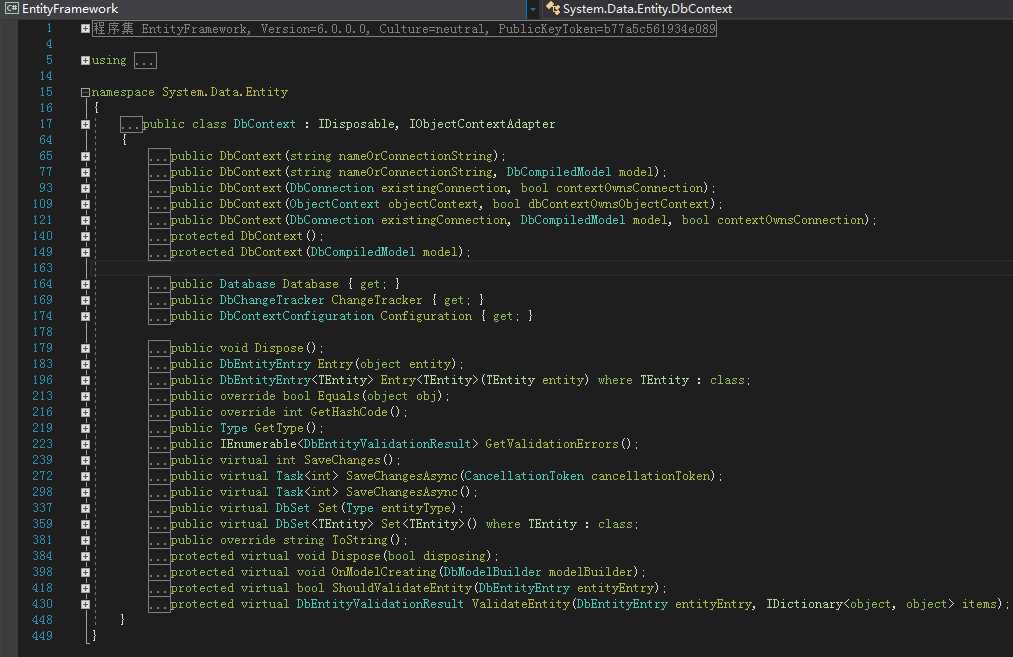Expand the line 109 ObjectContext constructor
This screenshot has height=657, width=1013.
coord(85,204)
